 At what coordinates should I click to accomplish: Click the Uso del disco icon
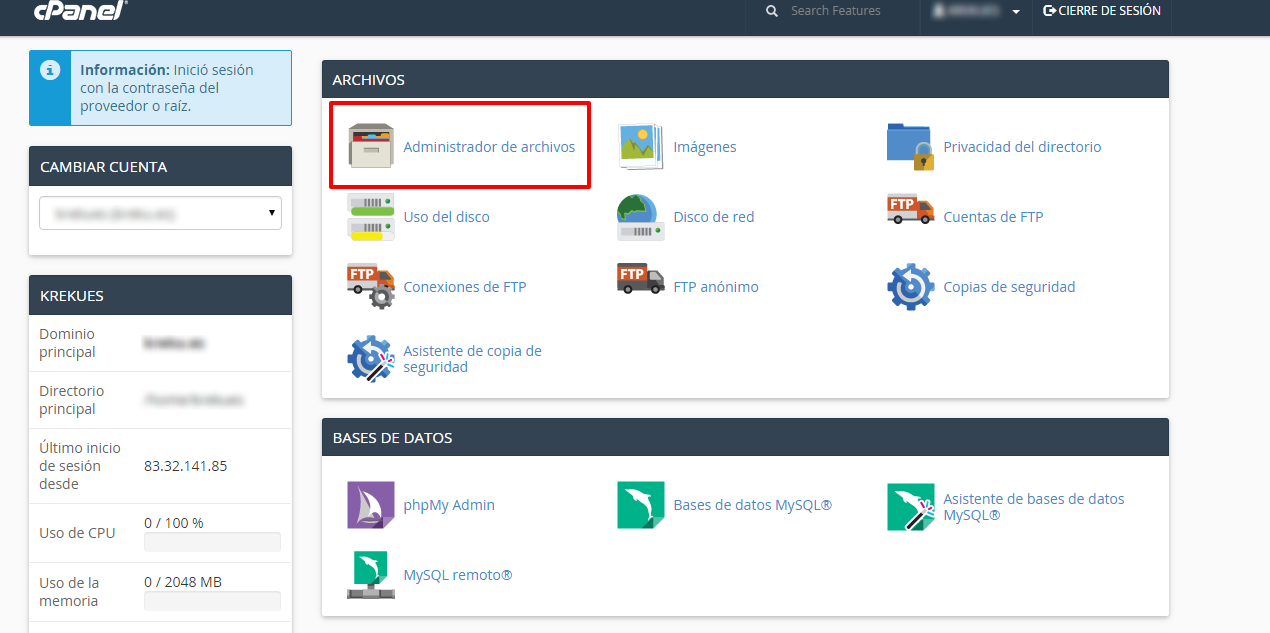[x=370, y=217]
